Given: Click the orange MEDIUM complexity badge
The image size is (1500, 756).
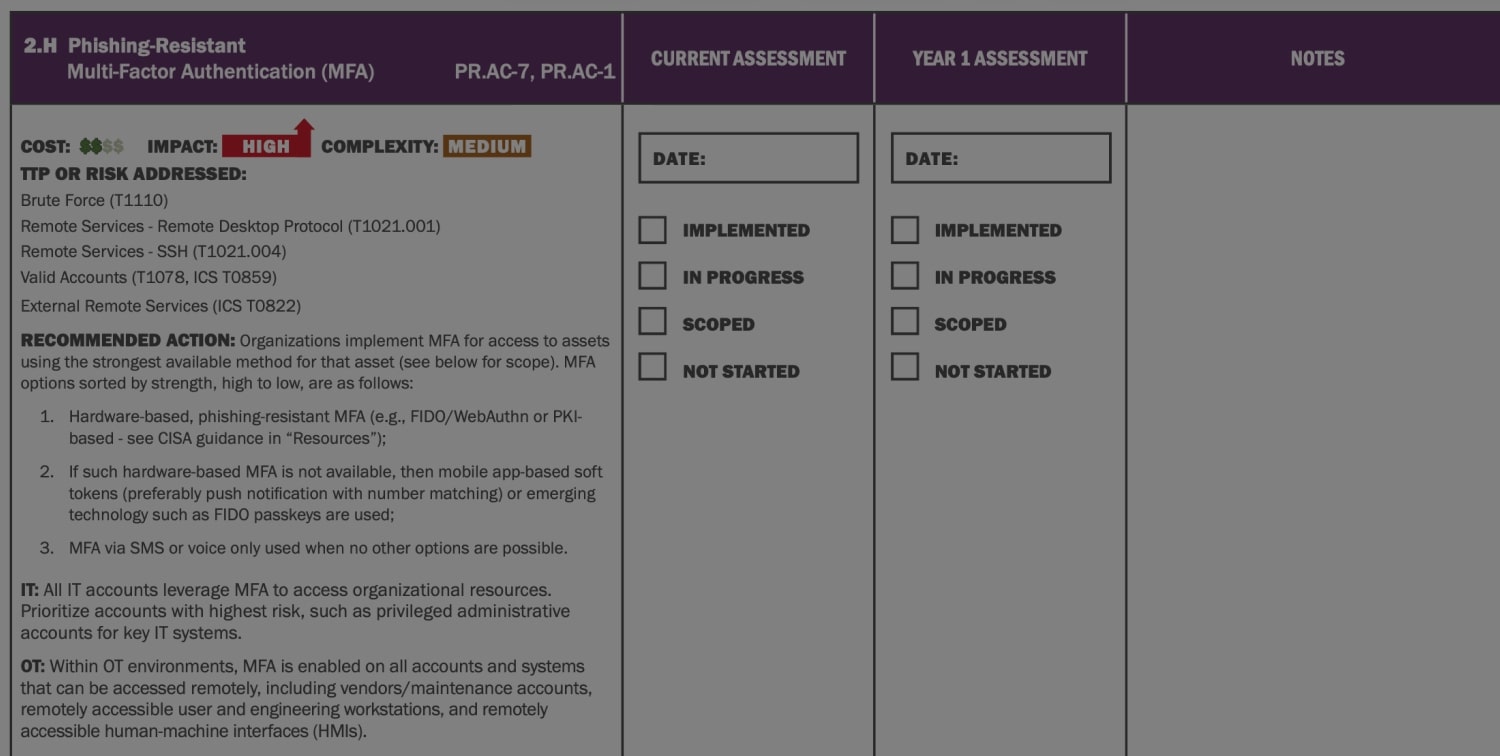Looking at the screenshot, I should click(487, 146).
